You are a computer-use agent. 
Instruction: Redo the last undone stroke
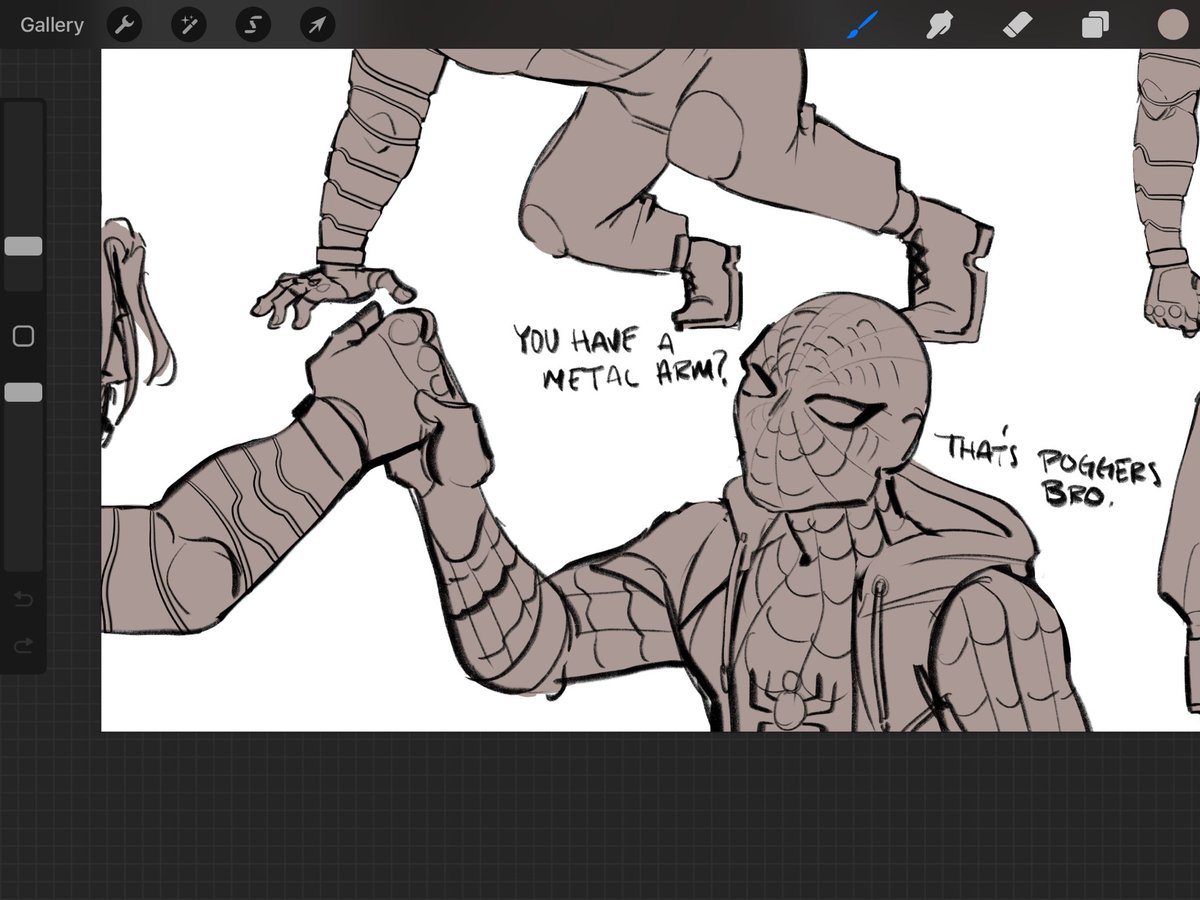23,647
